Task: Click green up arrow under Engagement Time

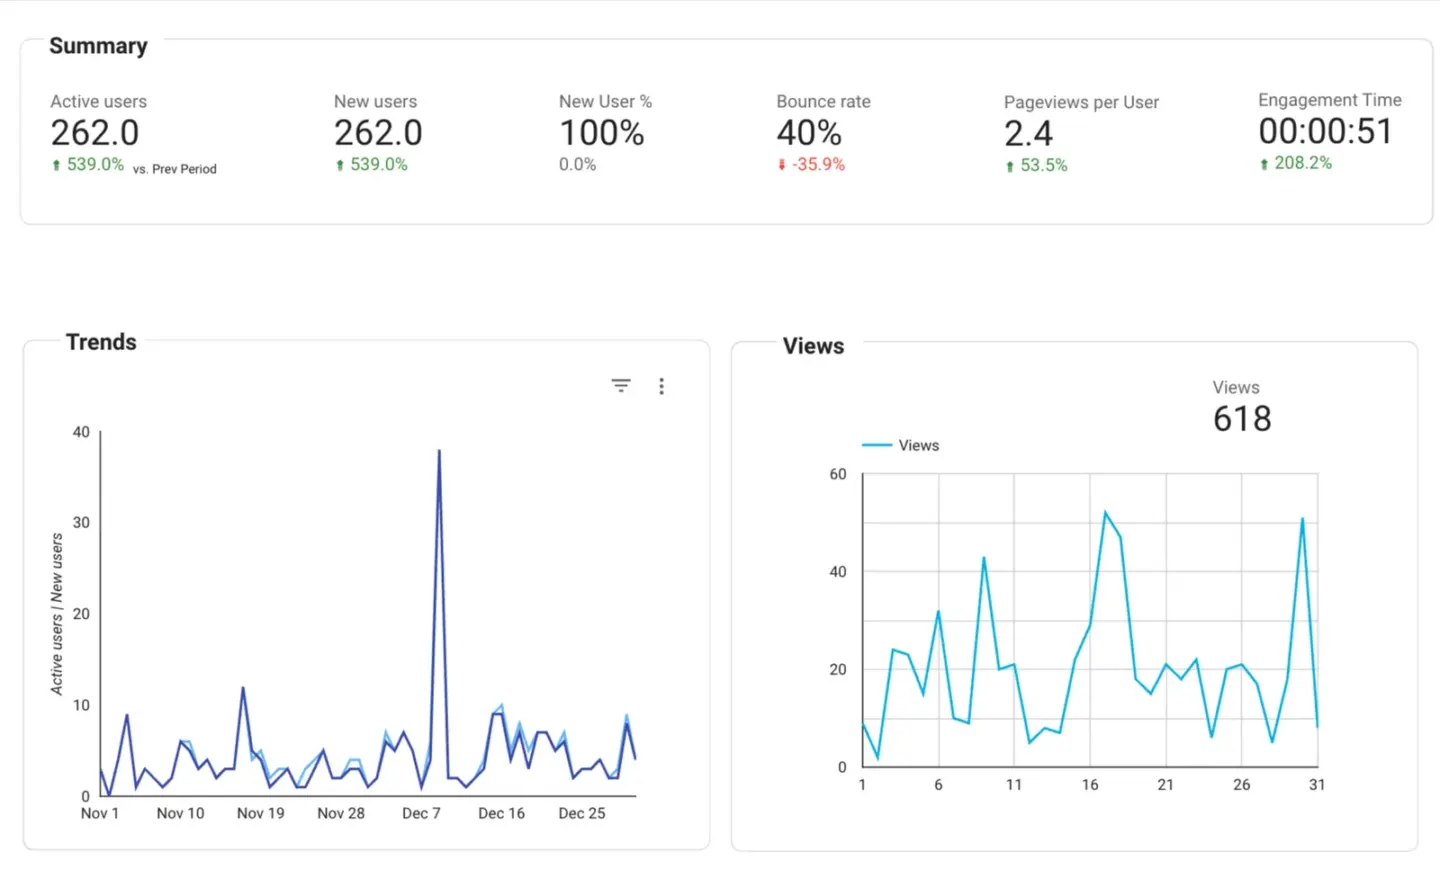Action: [1264, 163]
